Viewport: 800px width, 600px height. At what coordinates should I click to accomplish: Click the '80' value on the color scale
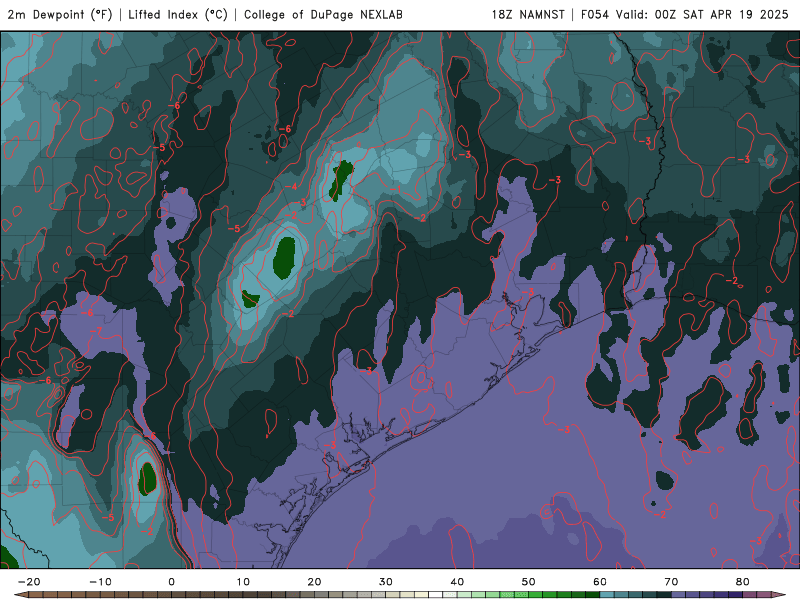743,582
